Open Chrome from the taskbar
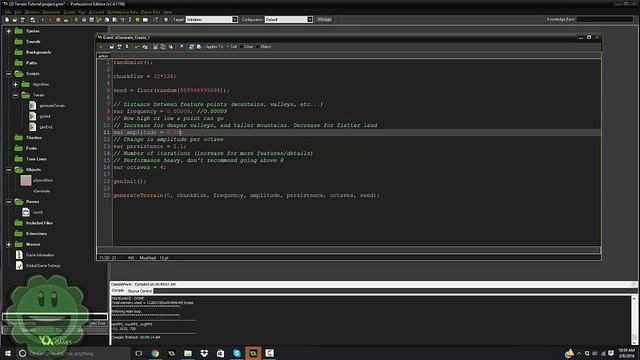This screenshot has height=360, width=640. pyautogui.click(x=155, y=353)
